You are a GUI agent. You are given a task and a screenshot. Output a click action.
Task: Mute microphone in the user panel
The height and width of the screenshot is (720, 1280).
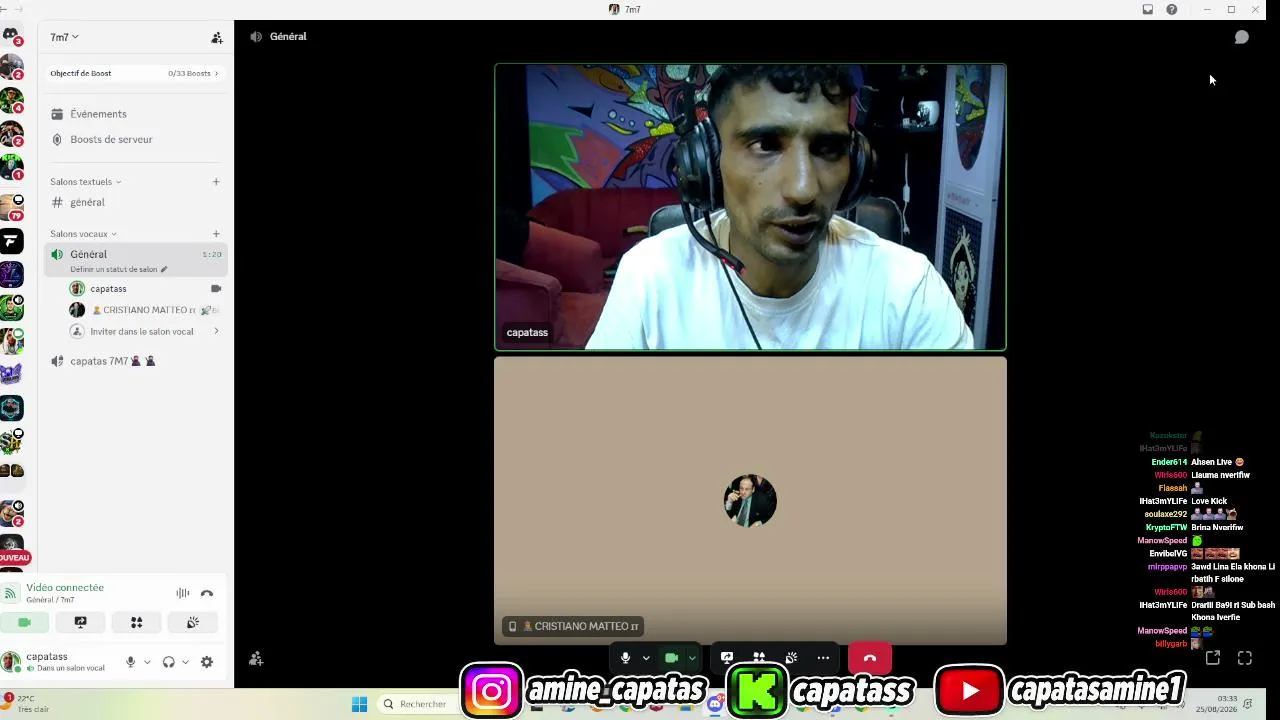[x=130, y=662]
